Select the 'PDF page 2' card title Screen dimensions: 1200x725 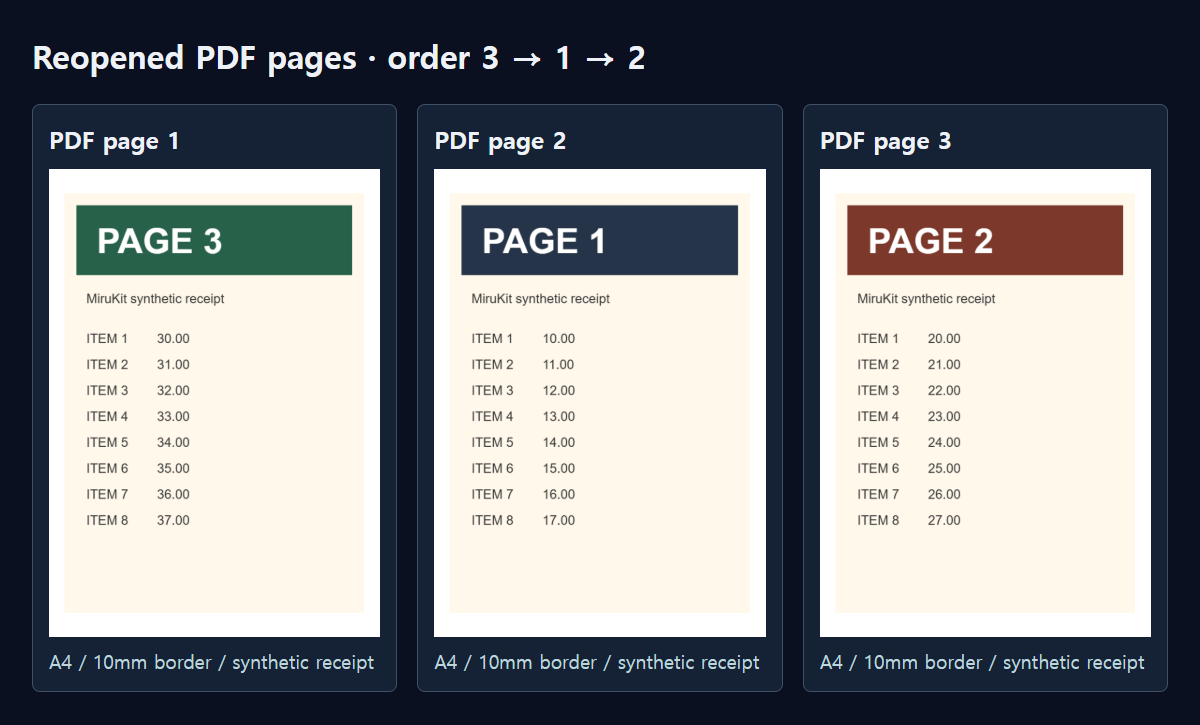[500, 141]
